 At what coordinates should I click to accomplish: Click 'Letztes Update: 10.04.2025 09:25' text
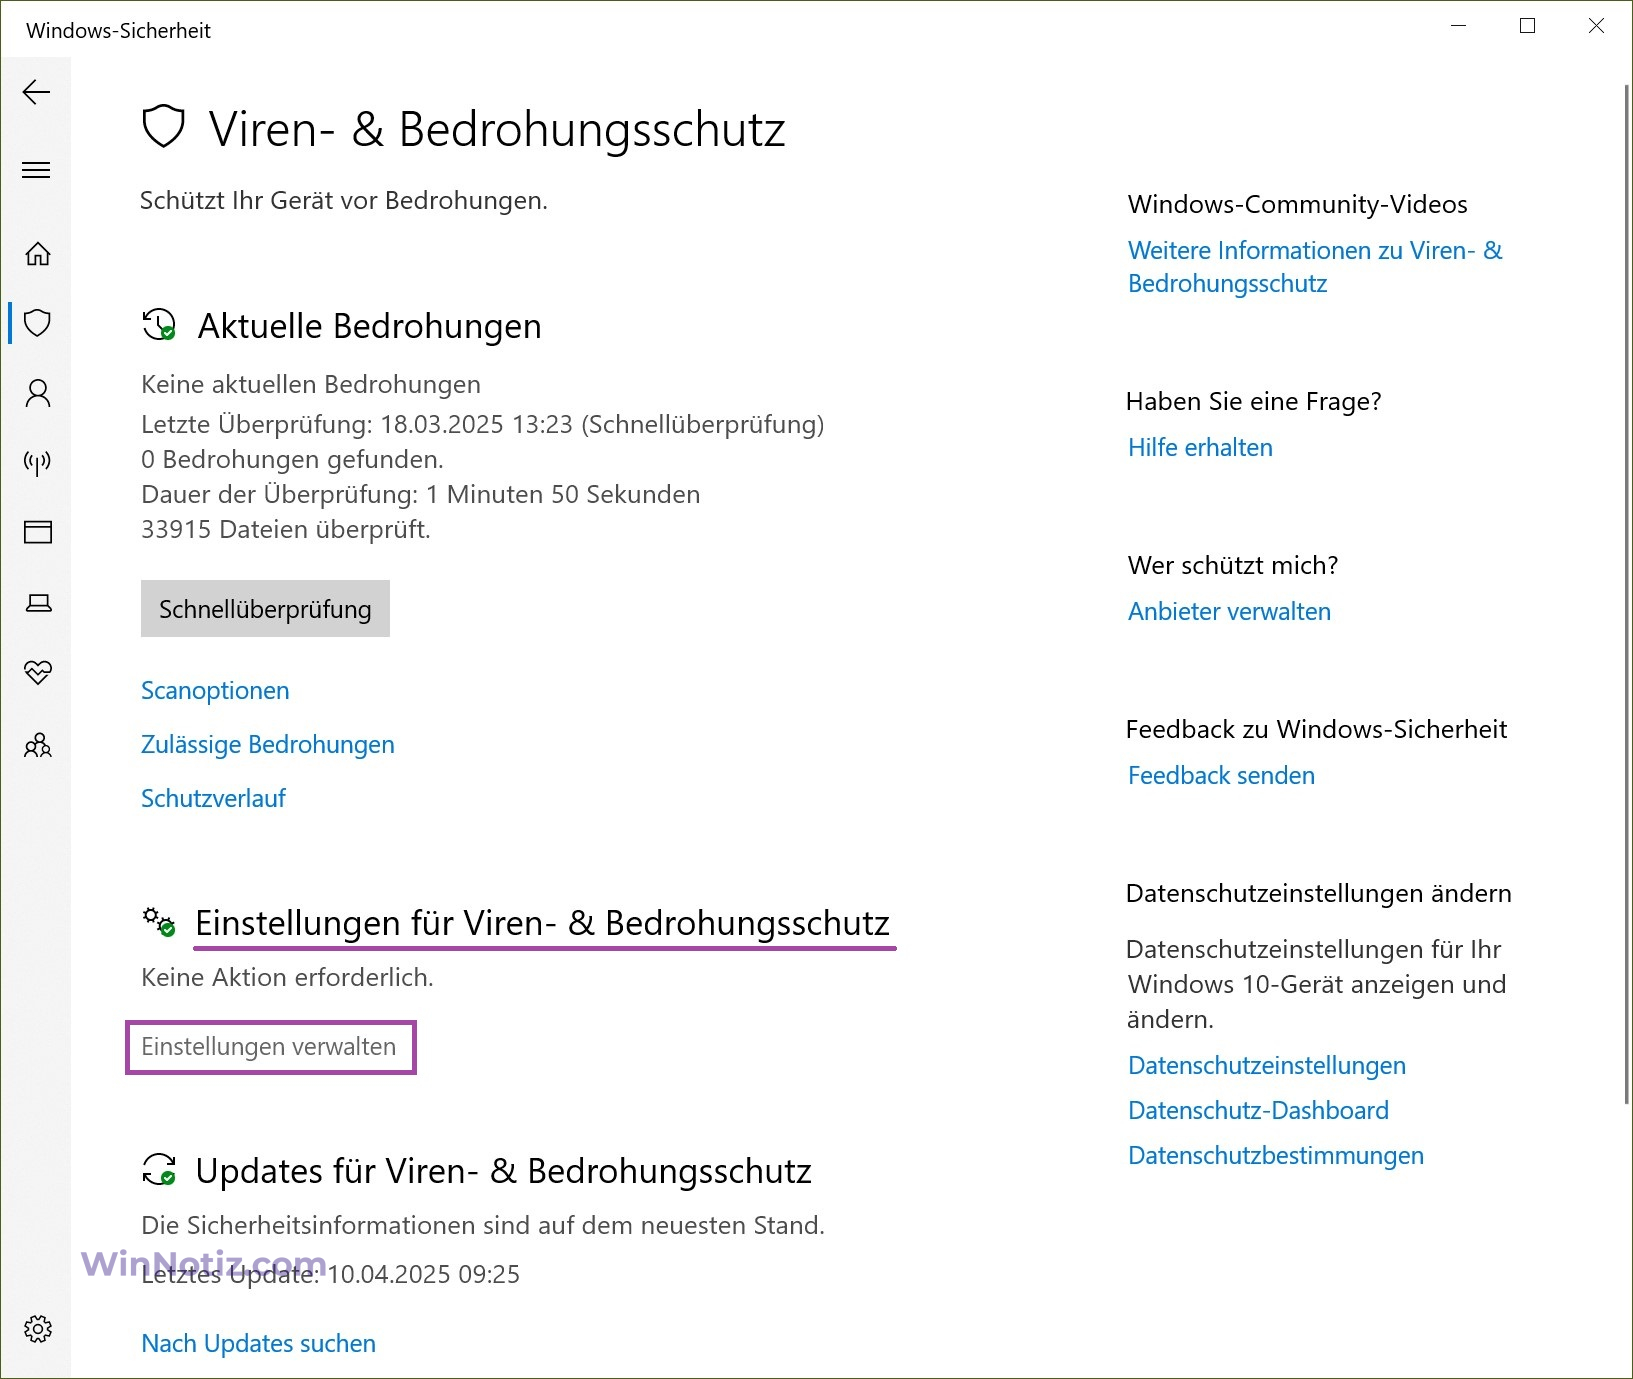(330, 1275)
